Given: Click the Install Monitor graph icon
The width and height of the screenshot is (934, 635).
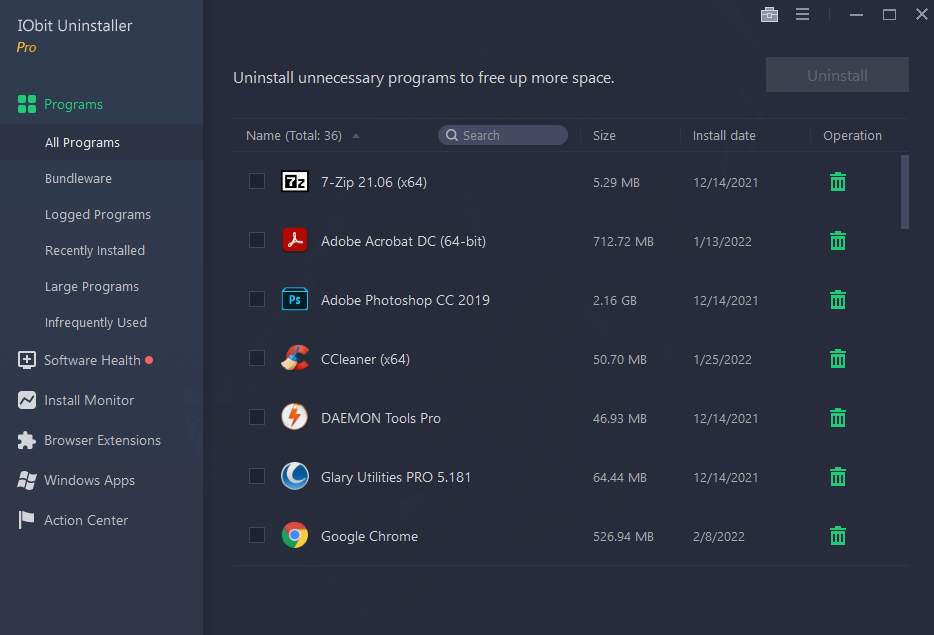Looking at the screenshot, I should (27, 400).
